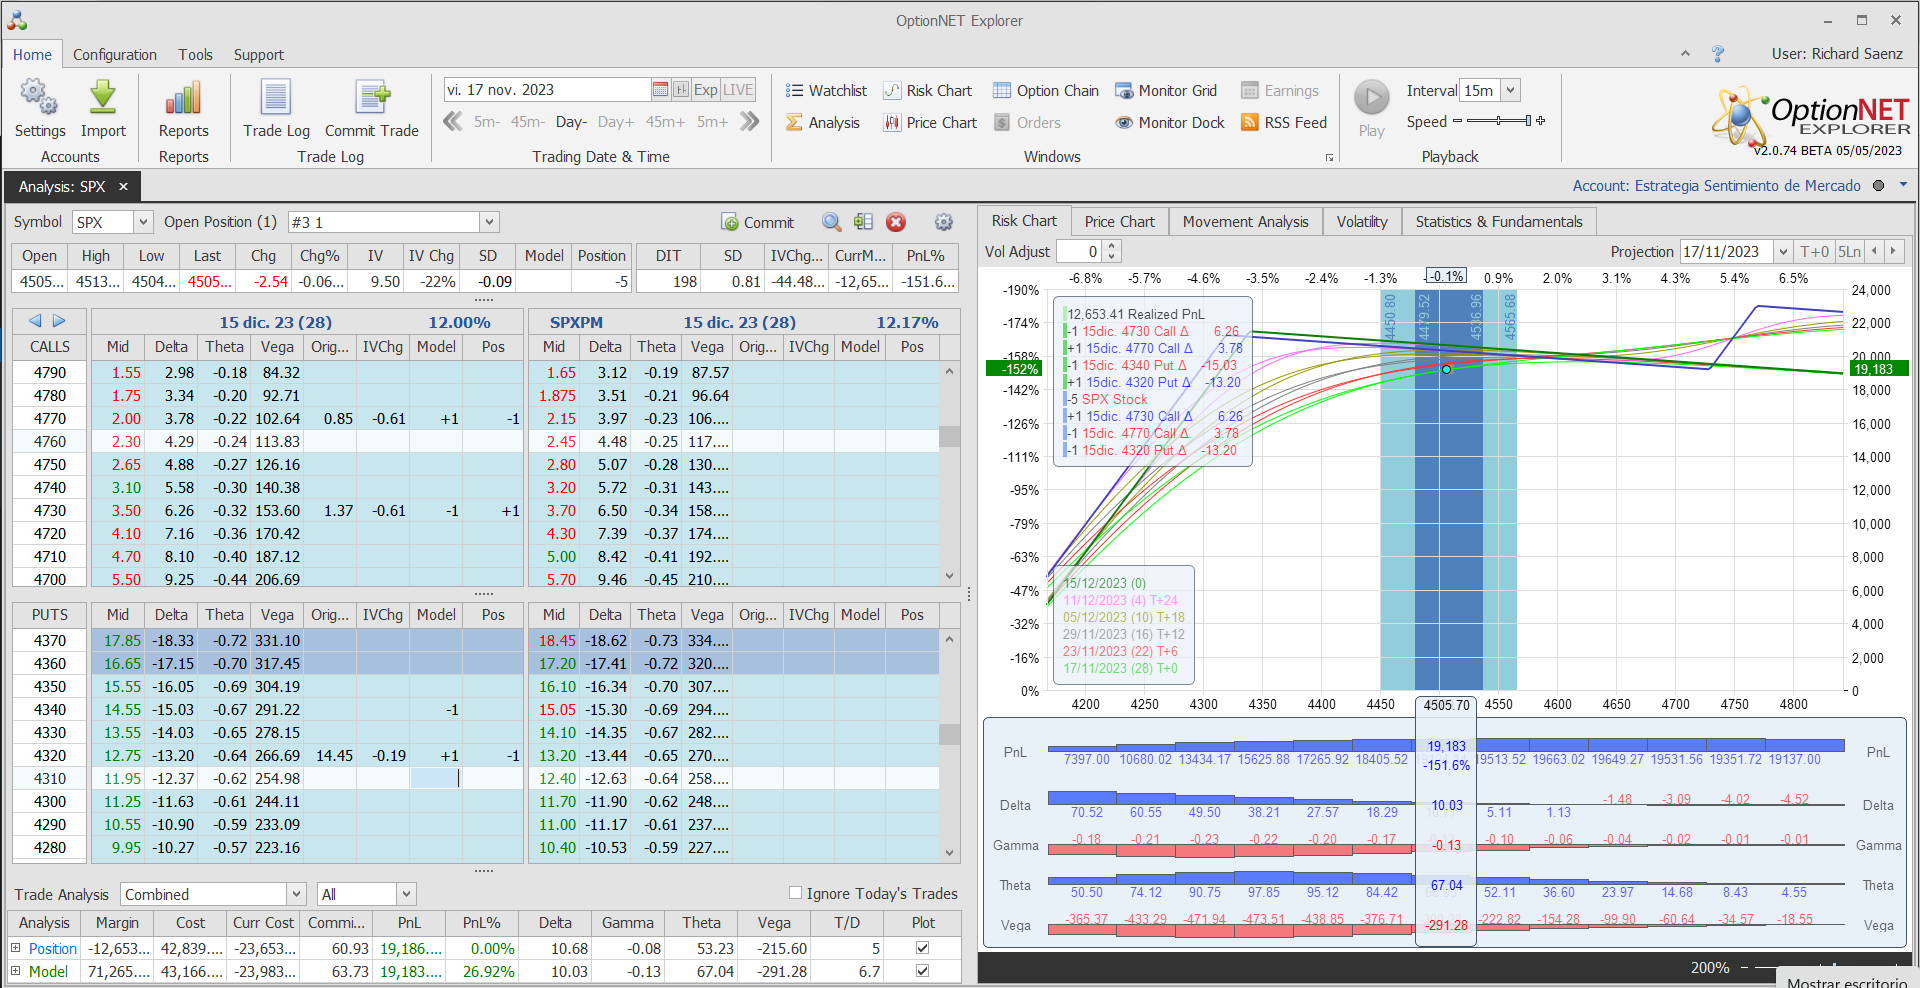1920x988 pixels.
Task: Toggle Plot checkbox for Model row
Action: (922, 971)
